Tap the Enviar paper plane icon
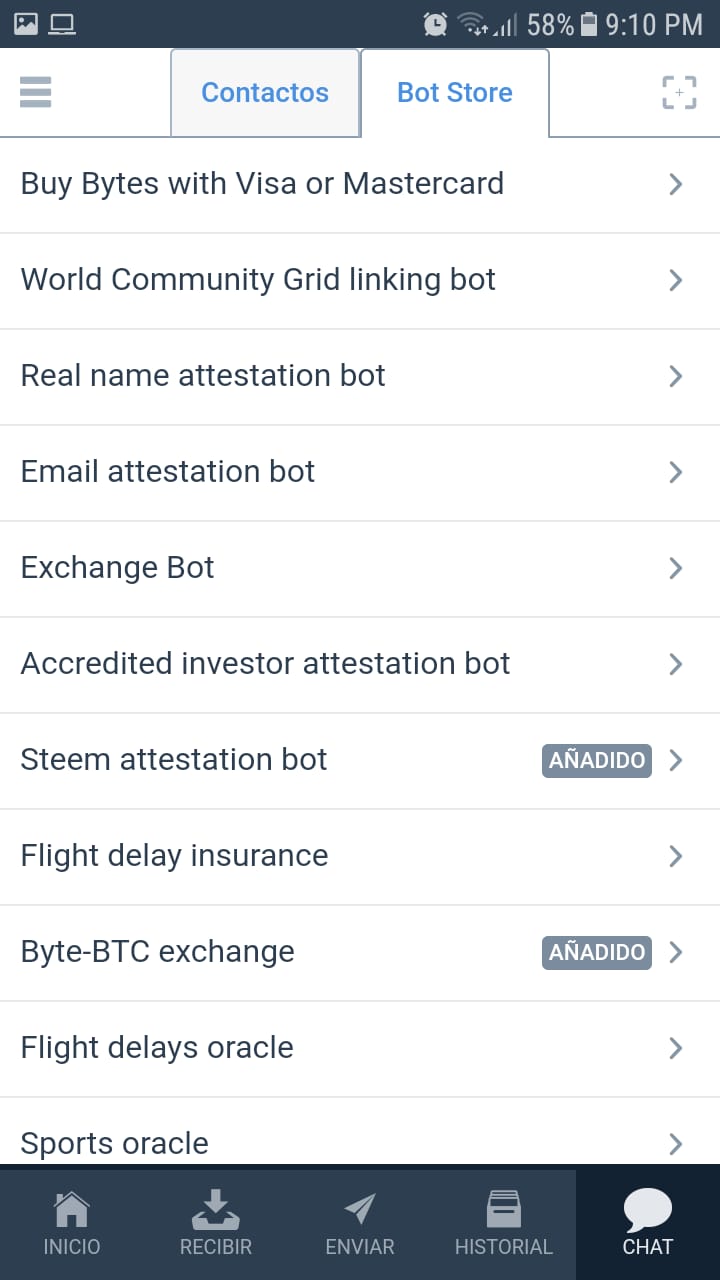This screenshot has width=720, height=1280. point(360,1211)
